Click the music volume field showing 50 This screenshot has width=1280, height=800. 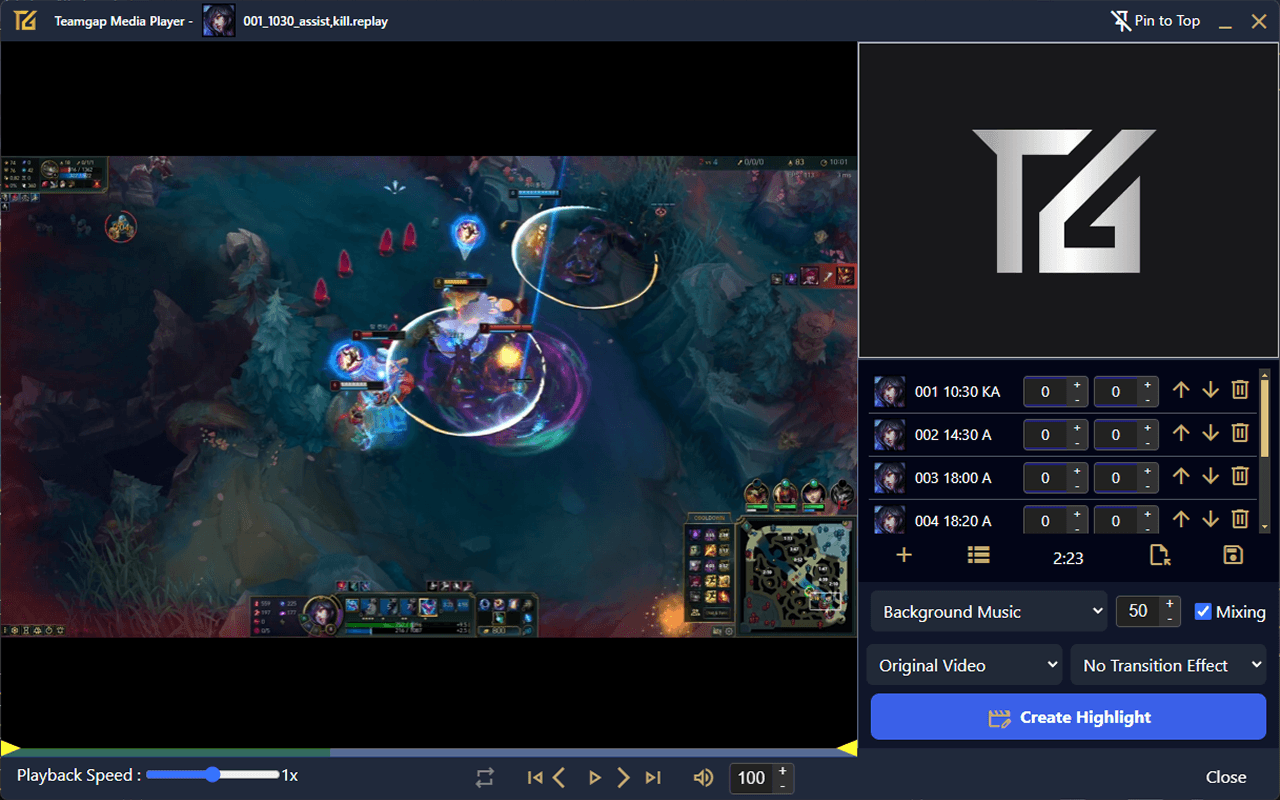click(1138, 611)
